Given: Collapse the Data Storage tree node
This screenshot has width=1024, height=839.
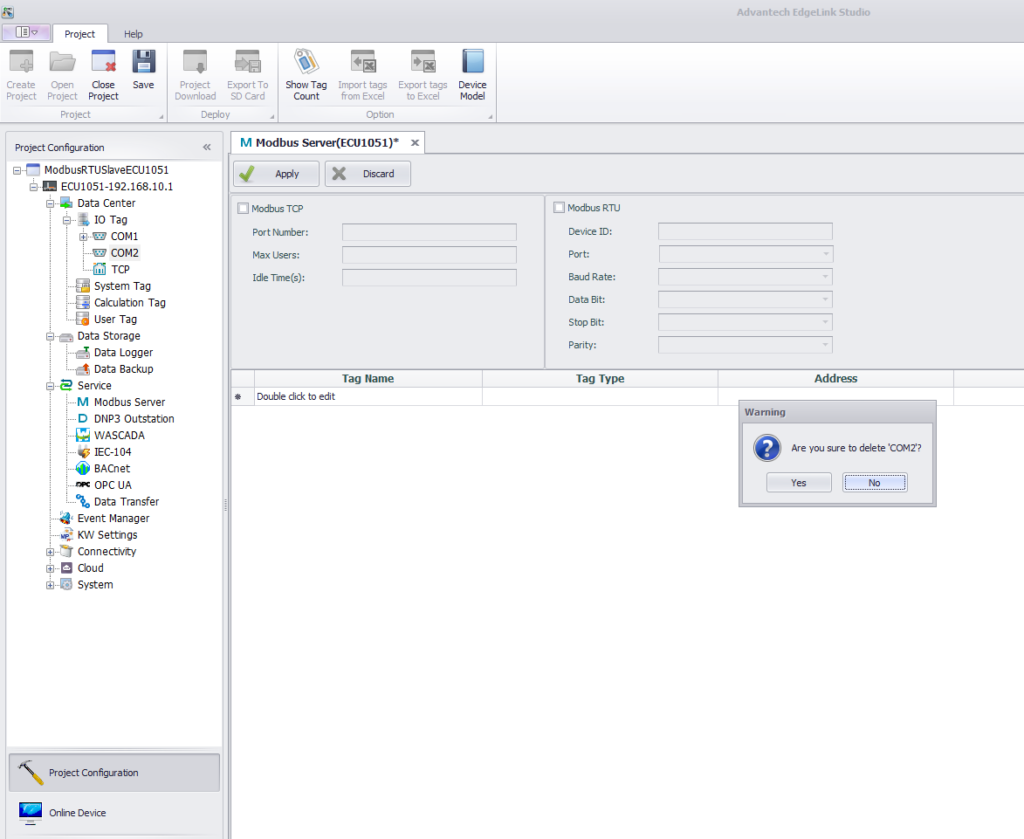Looking at the screenshot, I should point(50,336).
